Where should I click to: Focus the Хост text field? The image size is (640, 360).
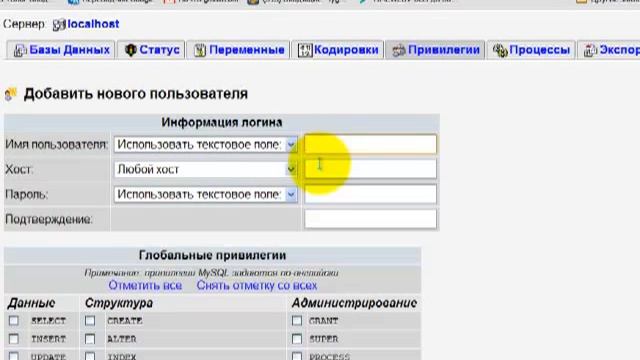pyautogui.click(x=370, y=169)
